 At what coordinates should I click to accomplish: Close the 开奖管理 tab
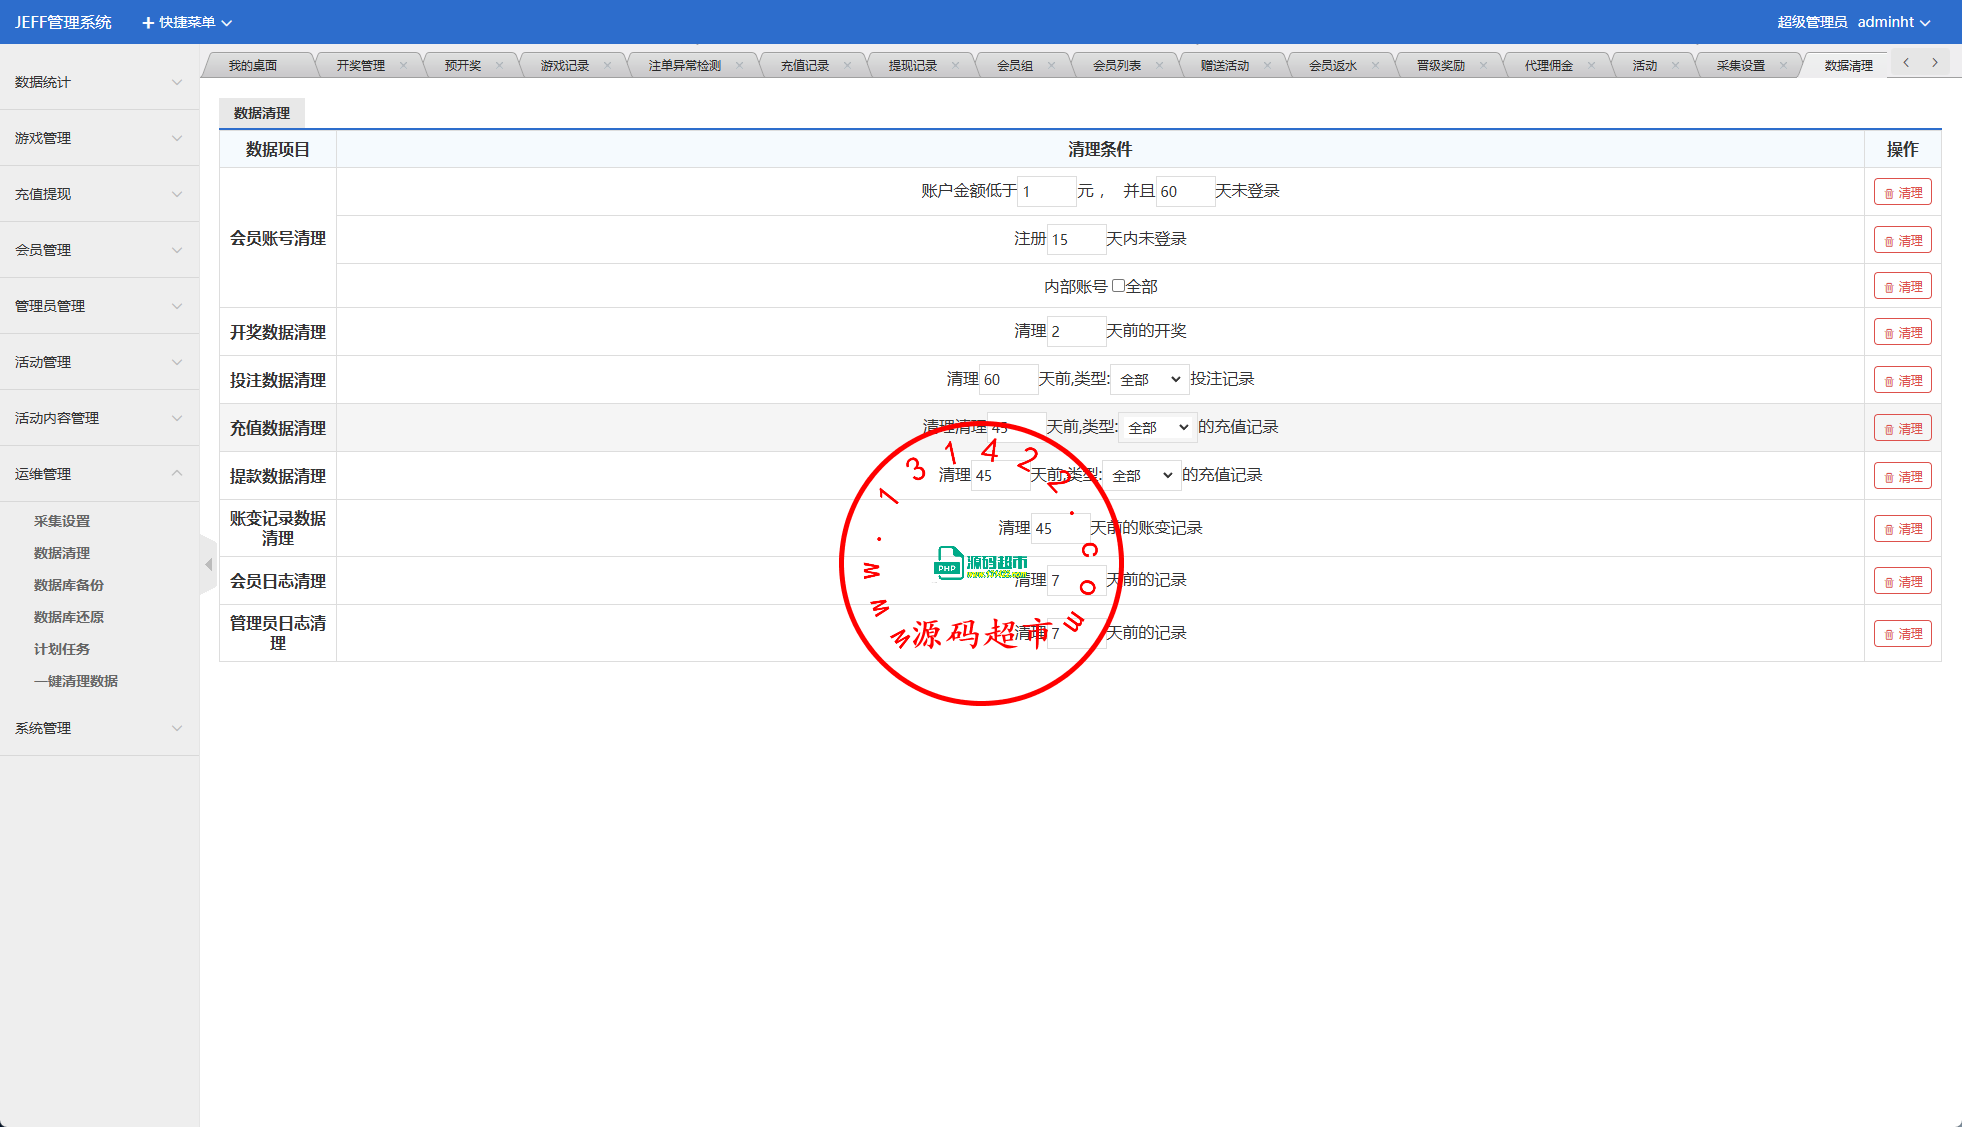[x=403, y=66]
